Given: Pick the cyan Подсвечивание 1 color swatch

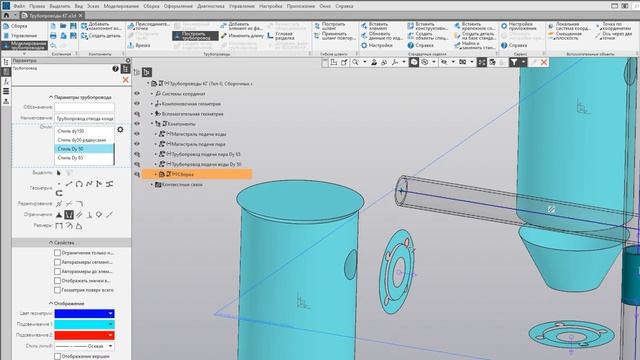Looking at the screenshot, I should click(84, 324).
